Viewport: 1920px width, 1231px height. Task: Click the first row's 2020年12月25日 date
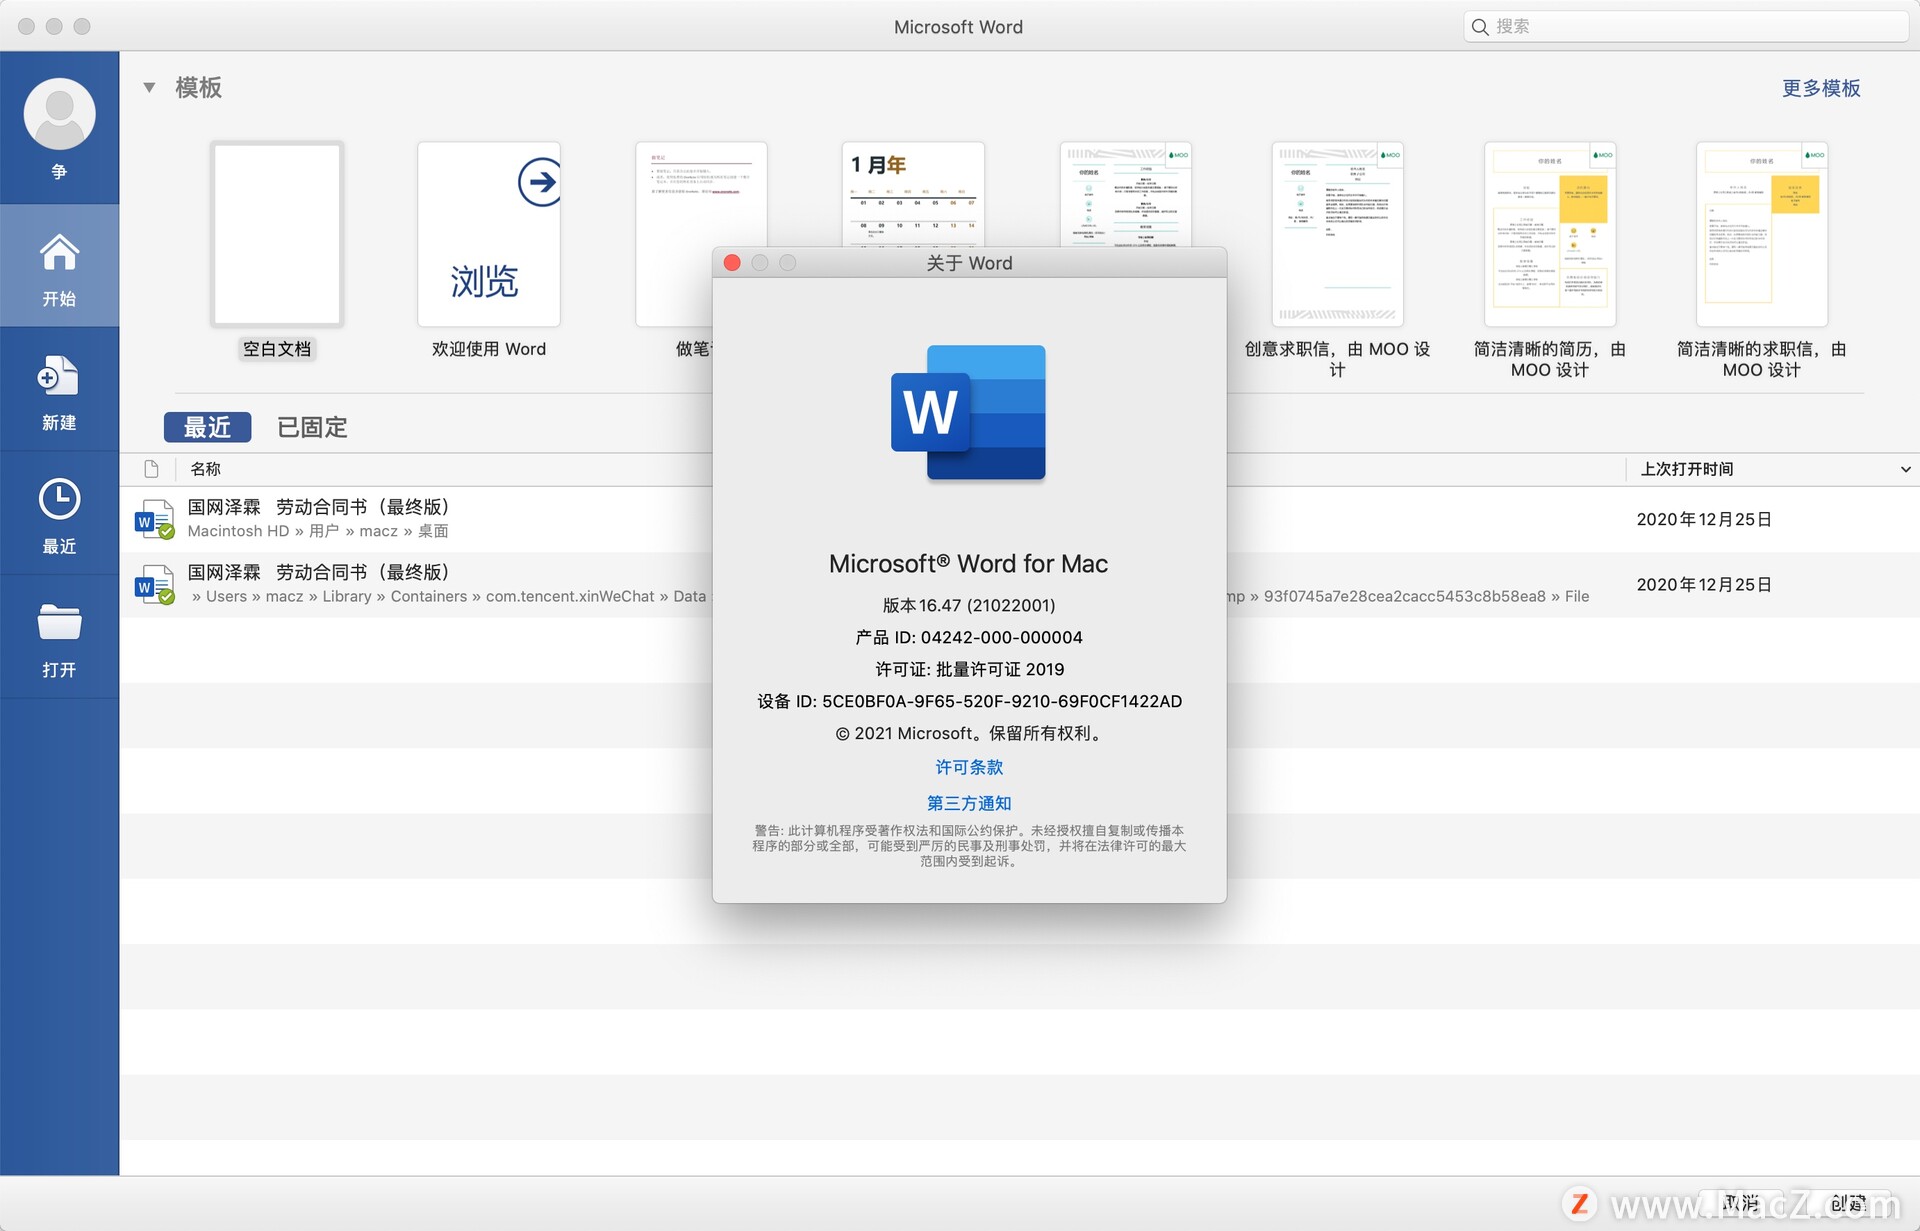tap(1704, 519)
